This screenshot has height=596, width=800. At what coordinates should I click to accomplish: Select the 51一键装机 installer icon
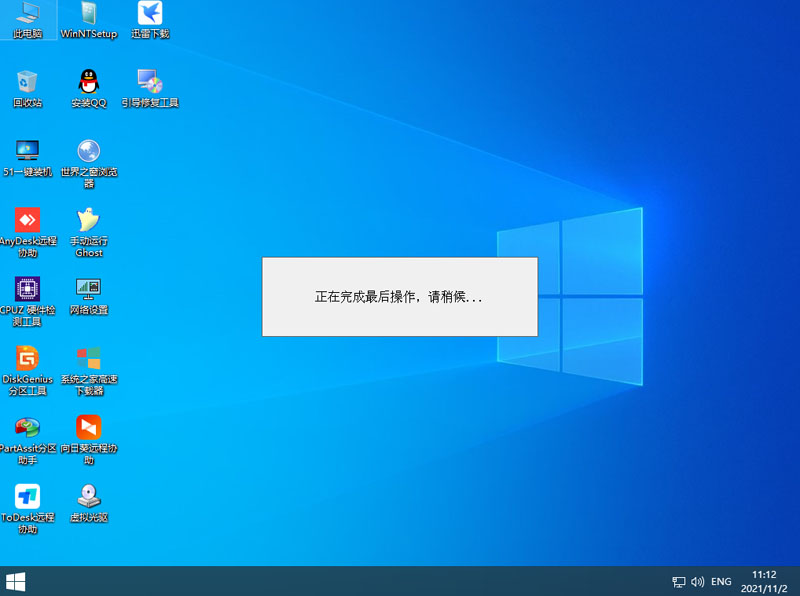27,151
